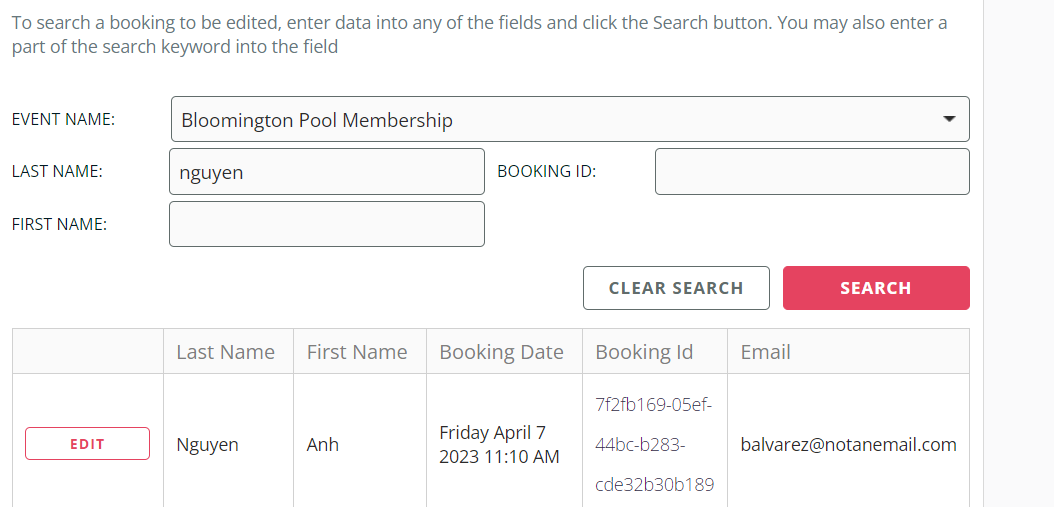
Task: Click the Booking Id column header
Action: click(x=644, y=352)
